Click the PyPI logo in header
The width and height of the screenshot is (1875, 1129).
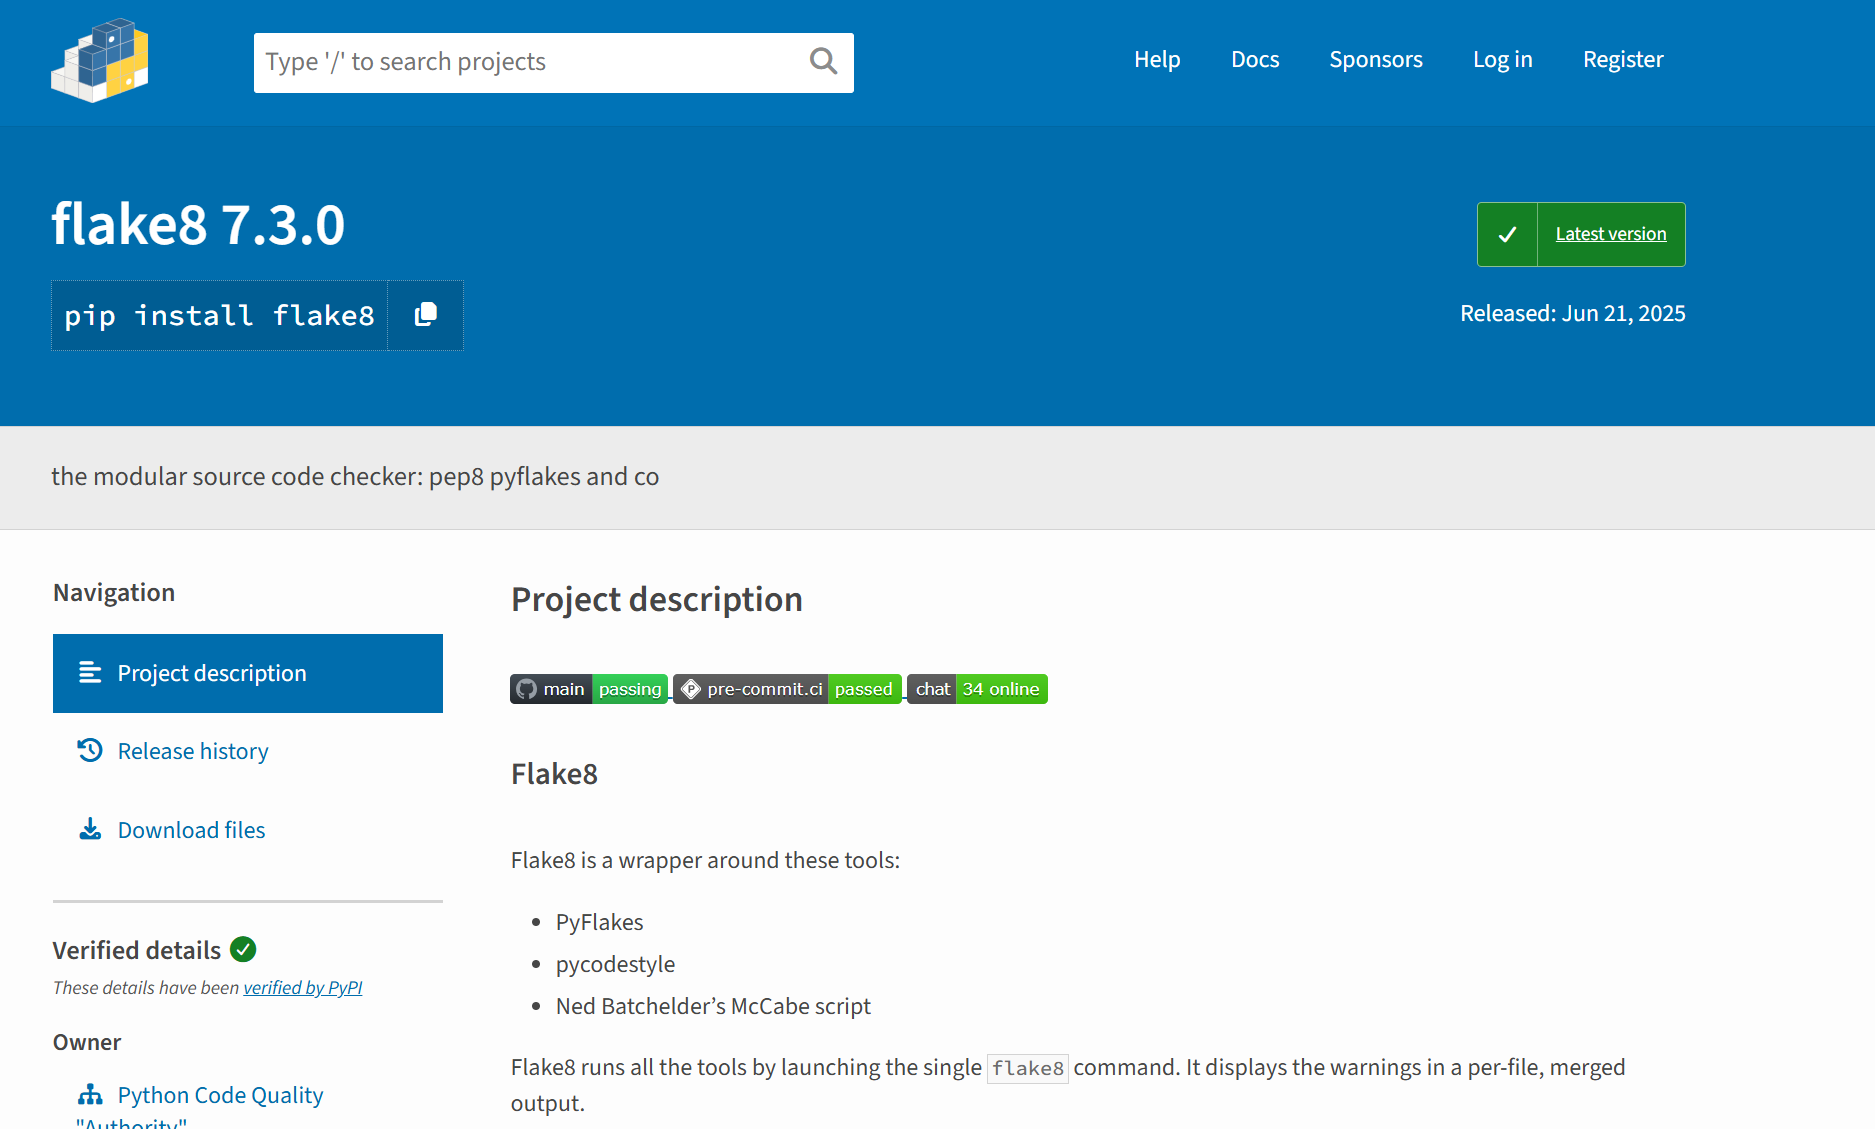click(x=100, y=61)
